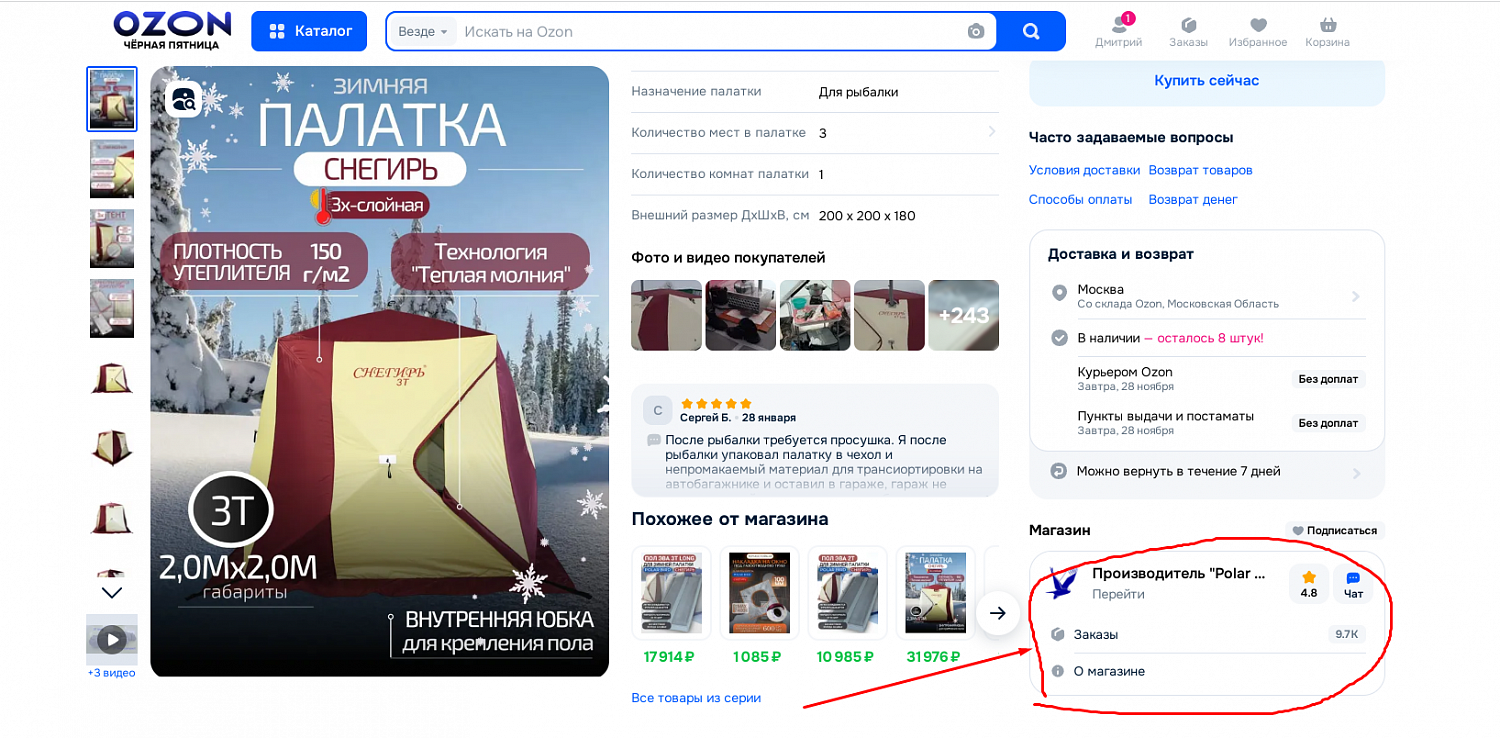The width and height of the screenshot is (1500, 738).
Task: Advance similar products carousel with right arrow
Action: pyautogui.click(x=997, y=614)
